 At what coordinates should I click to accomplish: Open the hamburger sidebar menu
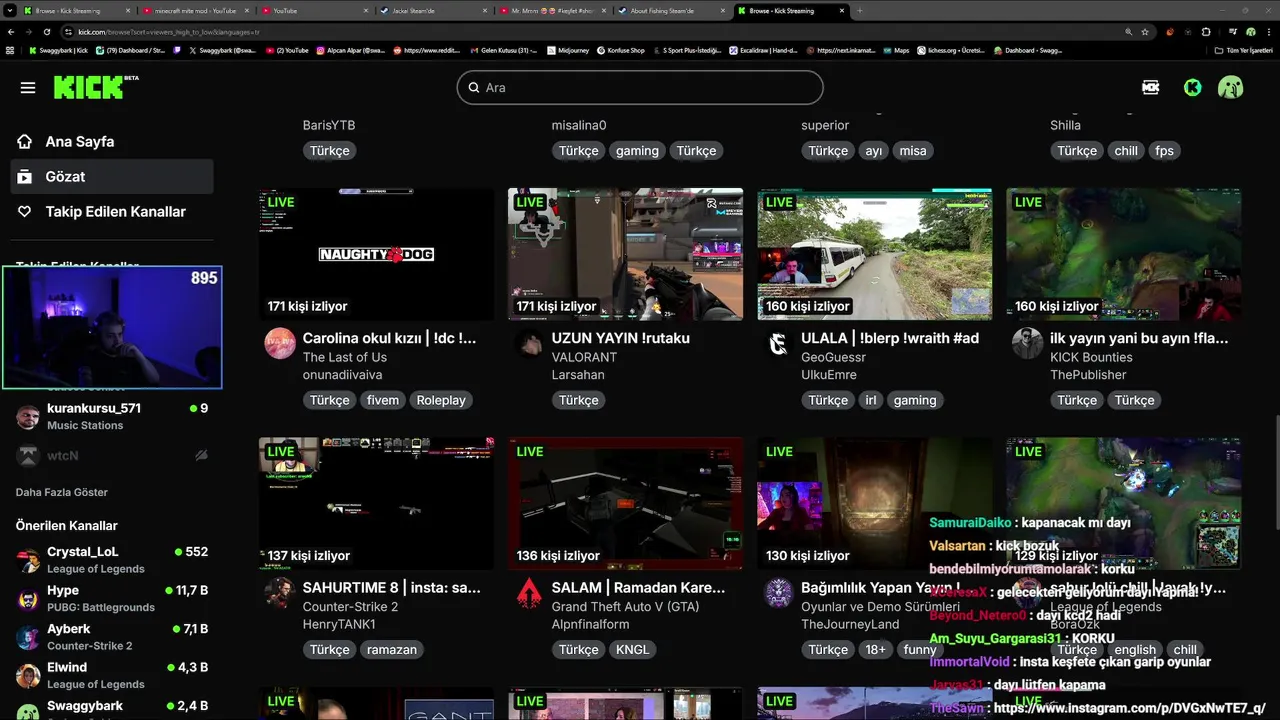28,88
